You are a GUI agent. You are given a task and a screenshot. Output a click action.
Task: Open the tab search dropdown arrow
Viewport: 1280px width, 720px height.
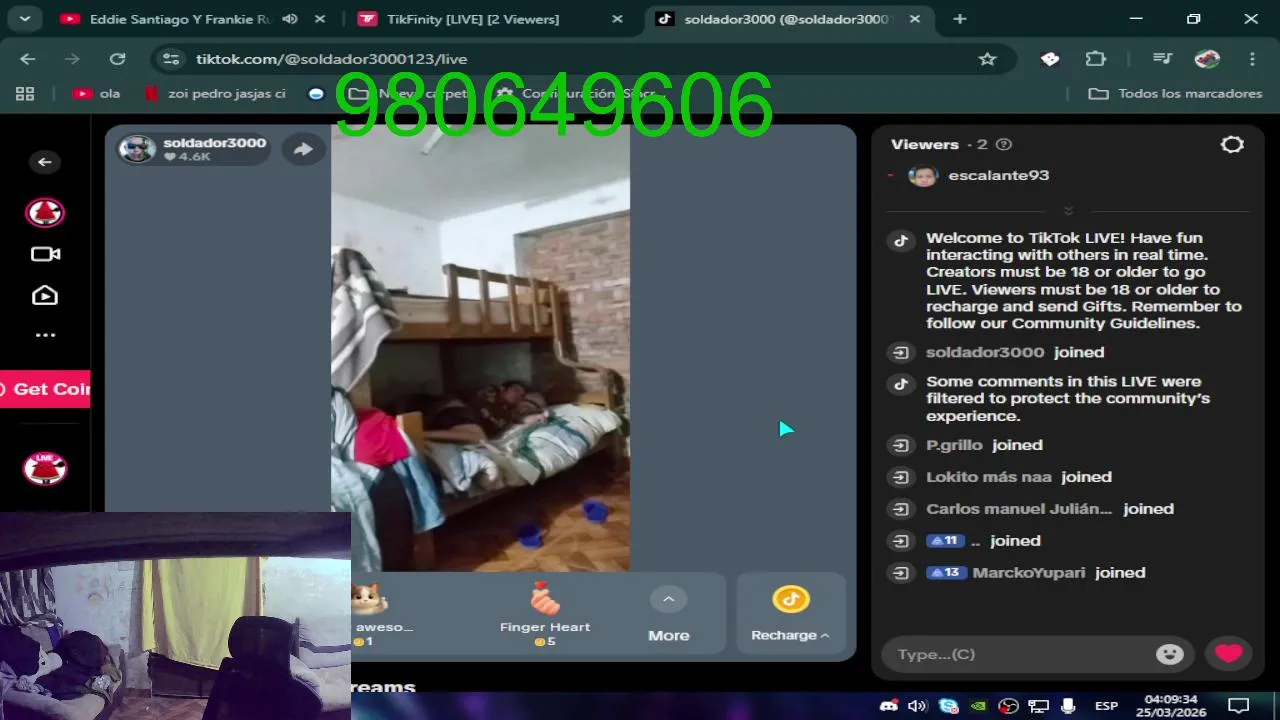point(24,19)
